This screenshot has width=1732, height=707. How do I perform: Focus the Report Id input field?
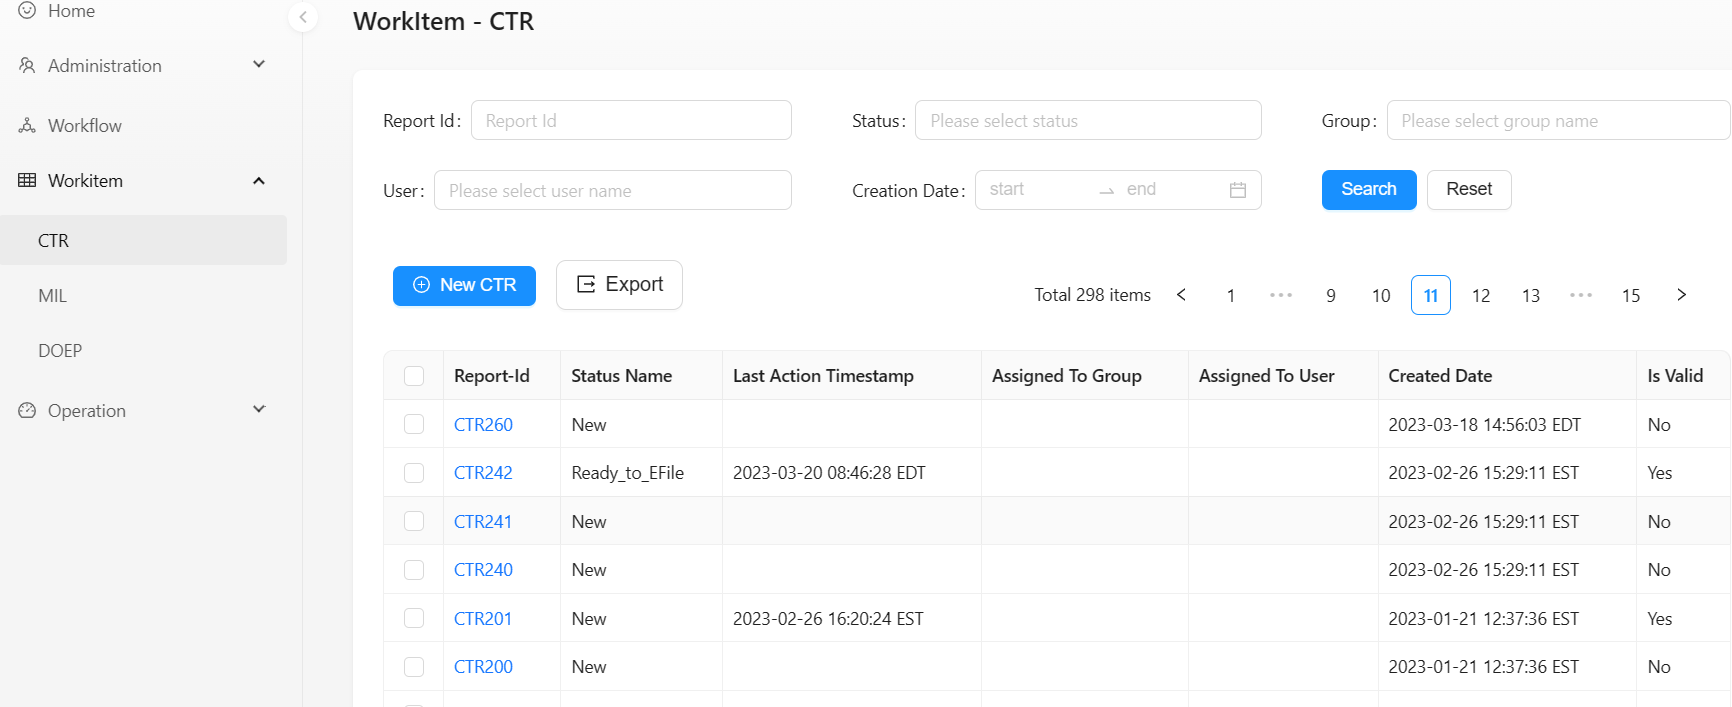click(631, 120)
